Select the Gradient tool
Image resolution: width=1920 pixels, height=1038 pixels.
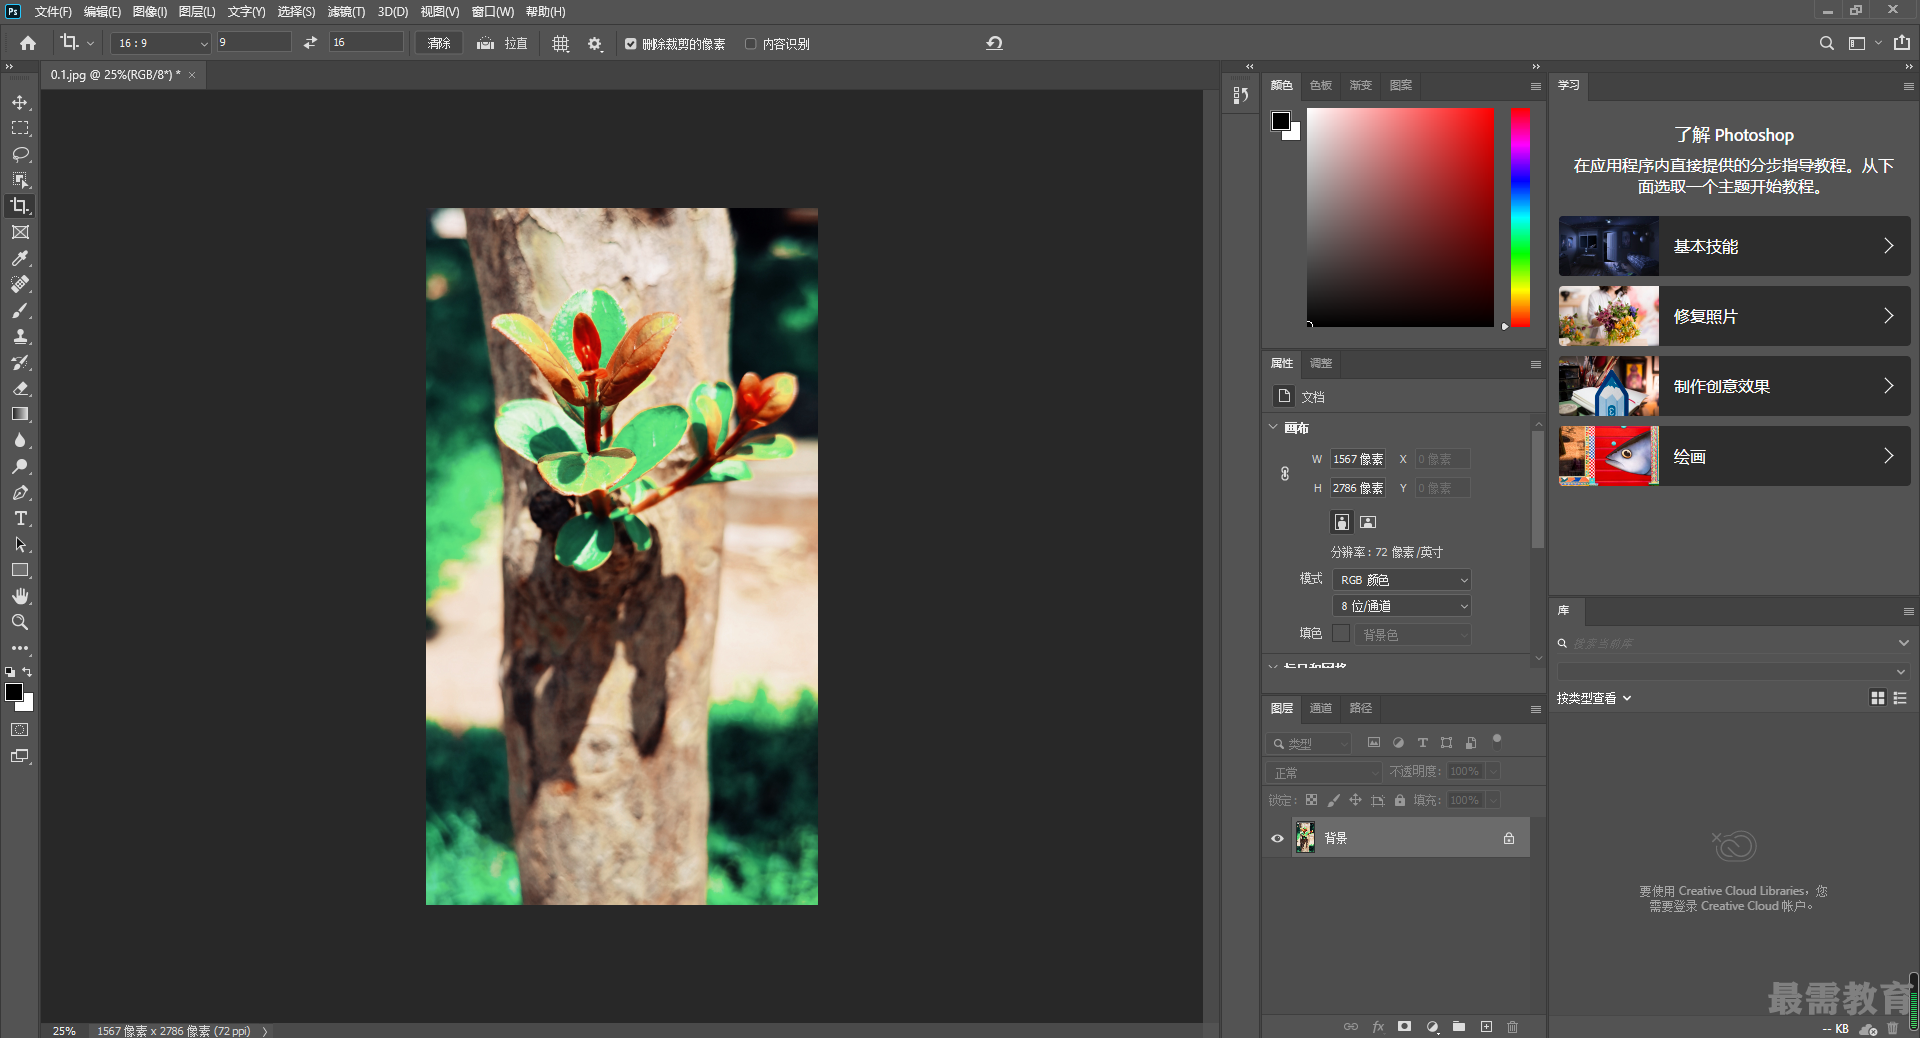(20, 414)
